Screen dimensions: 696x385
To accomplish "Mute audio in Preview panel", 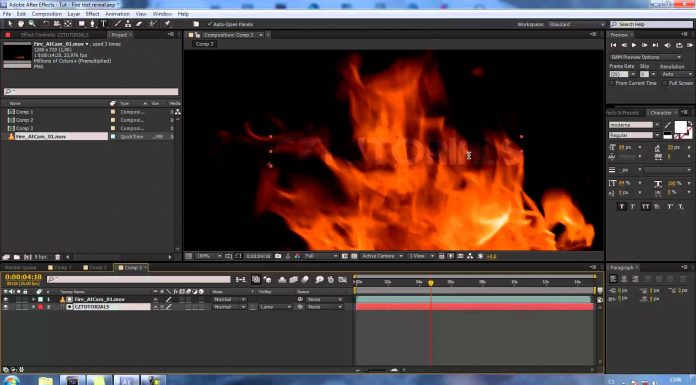I will pyautogui.click(x=667, y=45).
